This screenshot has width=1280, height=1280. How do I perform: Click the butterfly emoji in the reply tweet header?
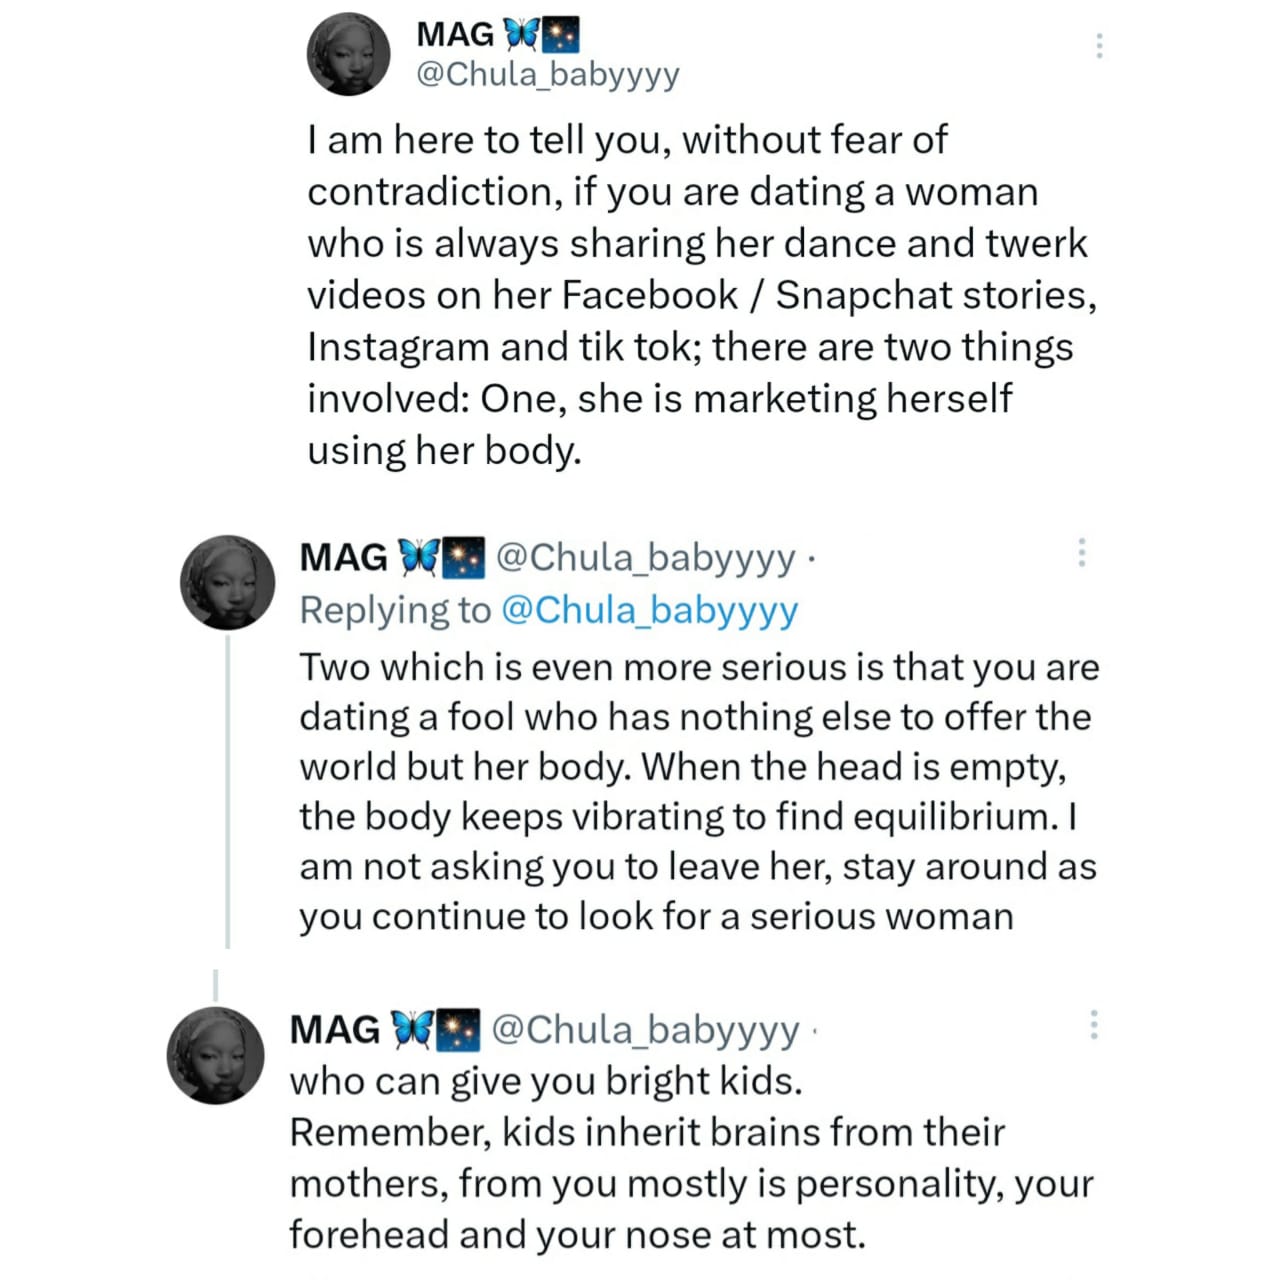pos(418,557)
